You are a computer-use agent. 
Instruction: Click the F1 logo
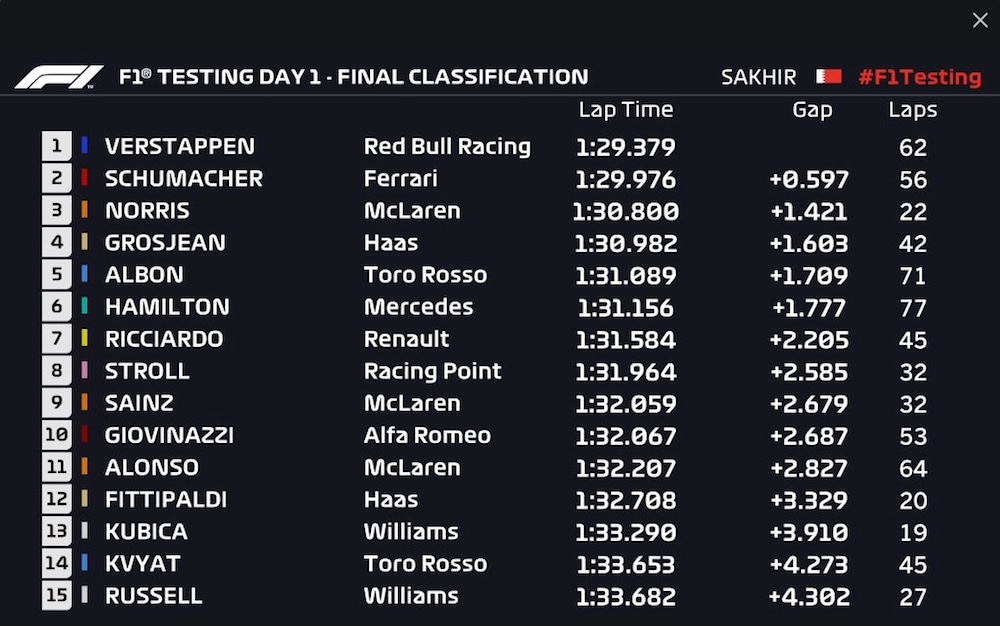(59, 77)
